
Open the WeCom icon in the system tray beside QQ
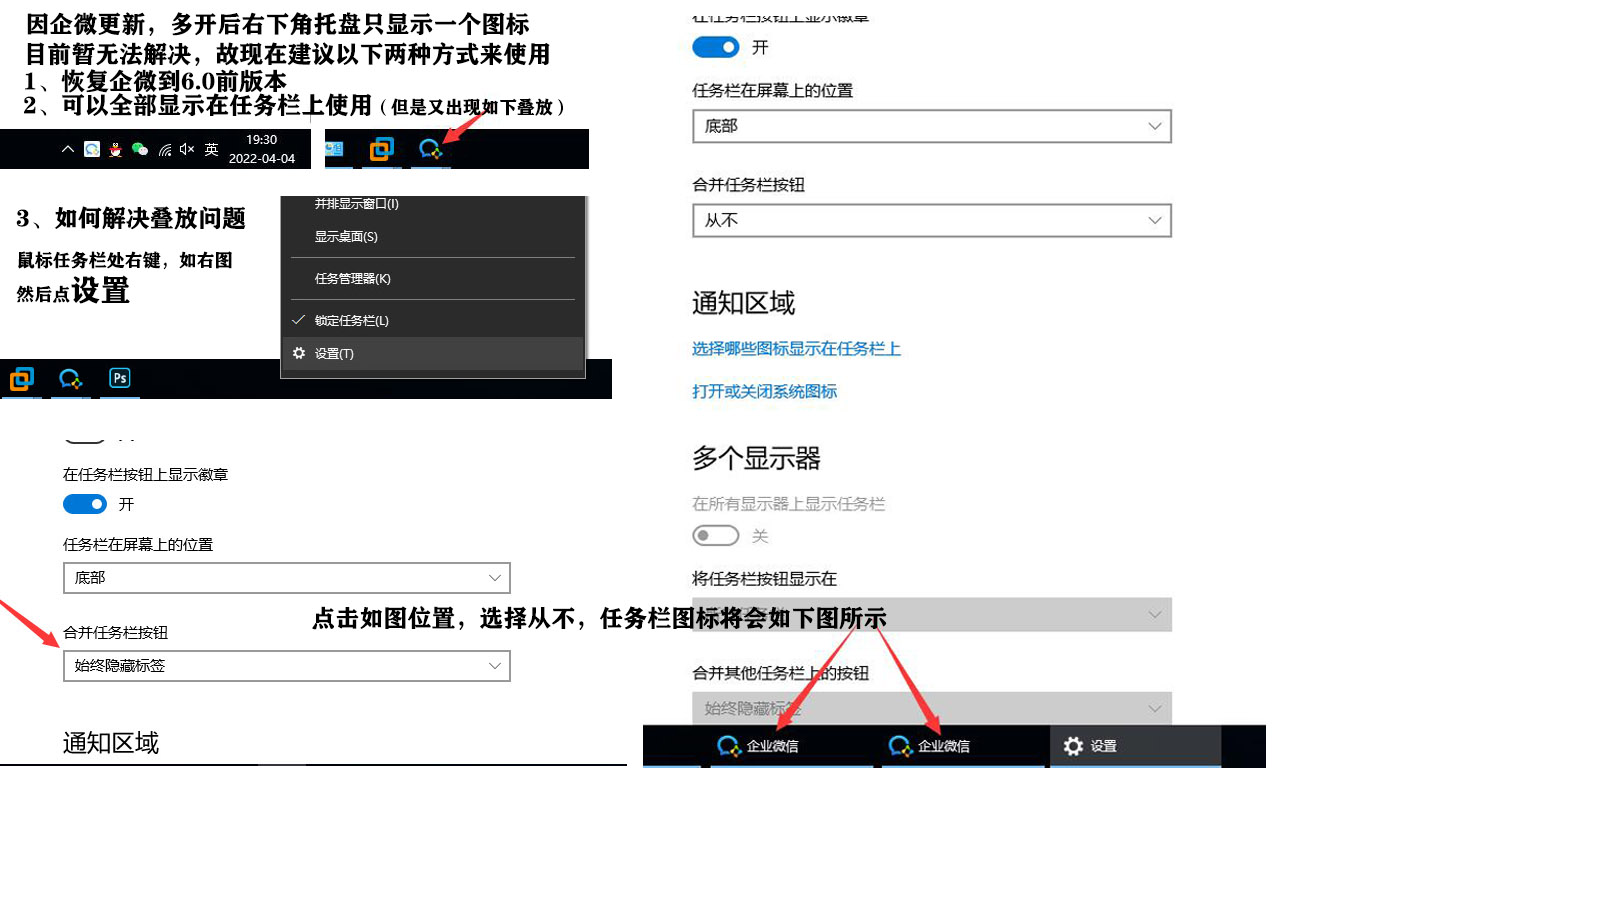pos(92,149)
